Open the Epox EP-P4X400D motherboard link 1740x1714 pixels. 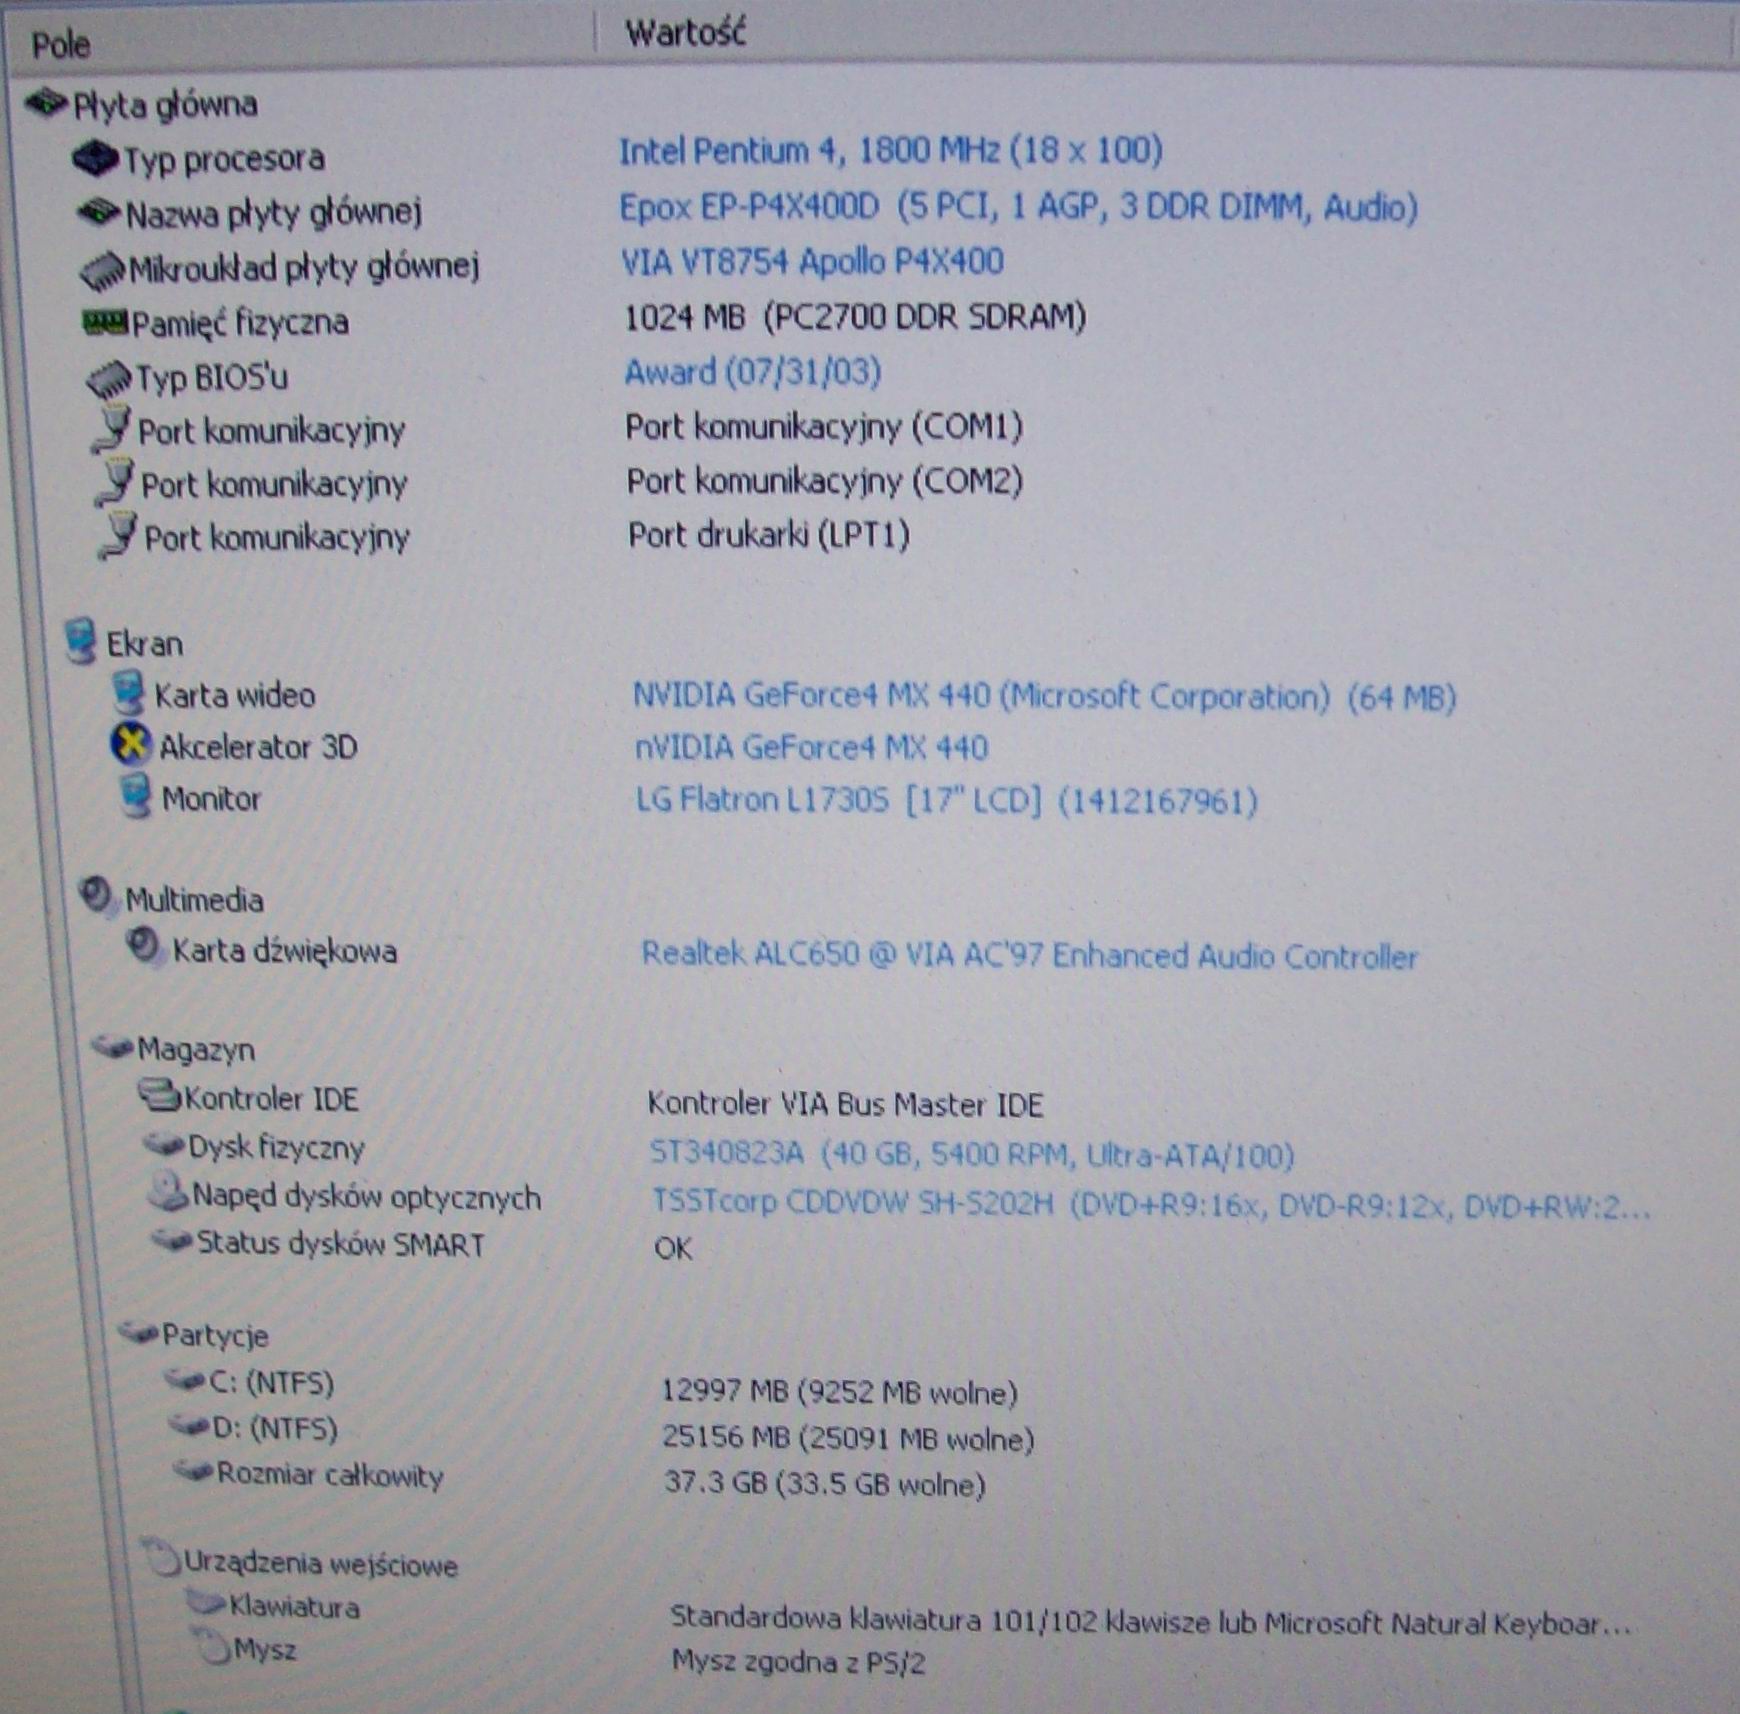(1018, 207)
